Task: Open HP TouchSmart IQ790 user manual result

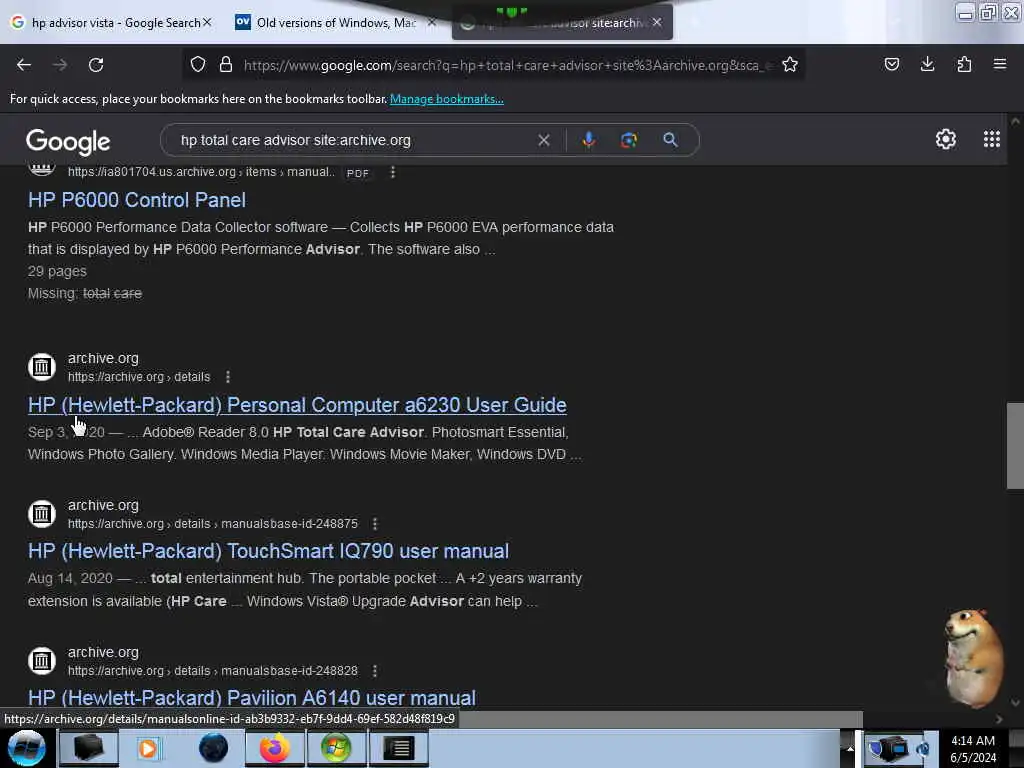Action: tap(268, 551)
